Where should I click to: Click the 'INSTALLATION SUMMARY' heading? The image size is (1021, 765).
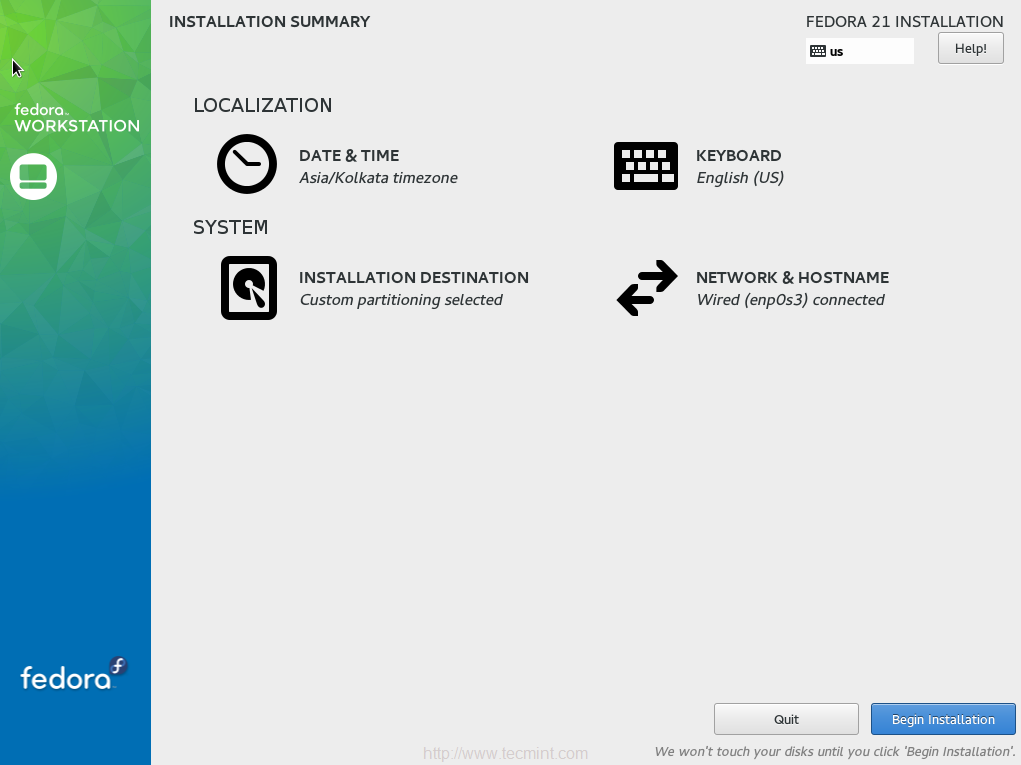[x=270, y=21]
